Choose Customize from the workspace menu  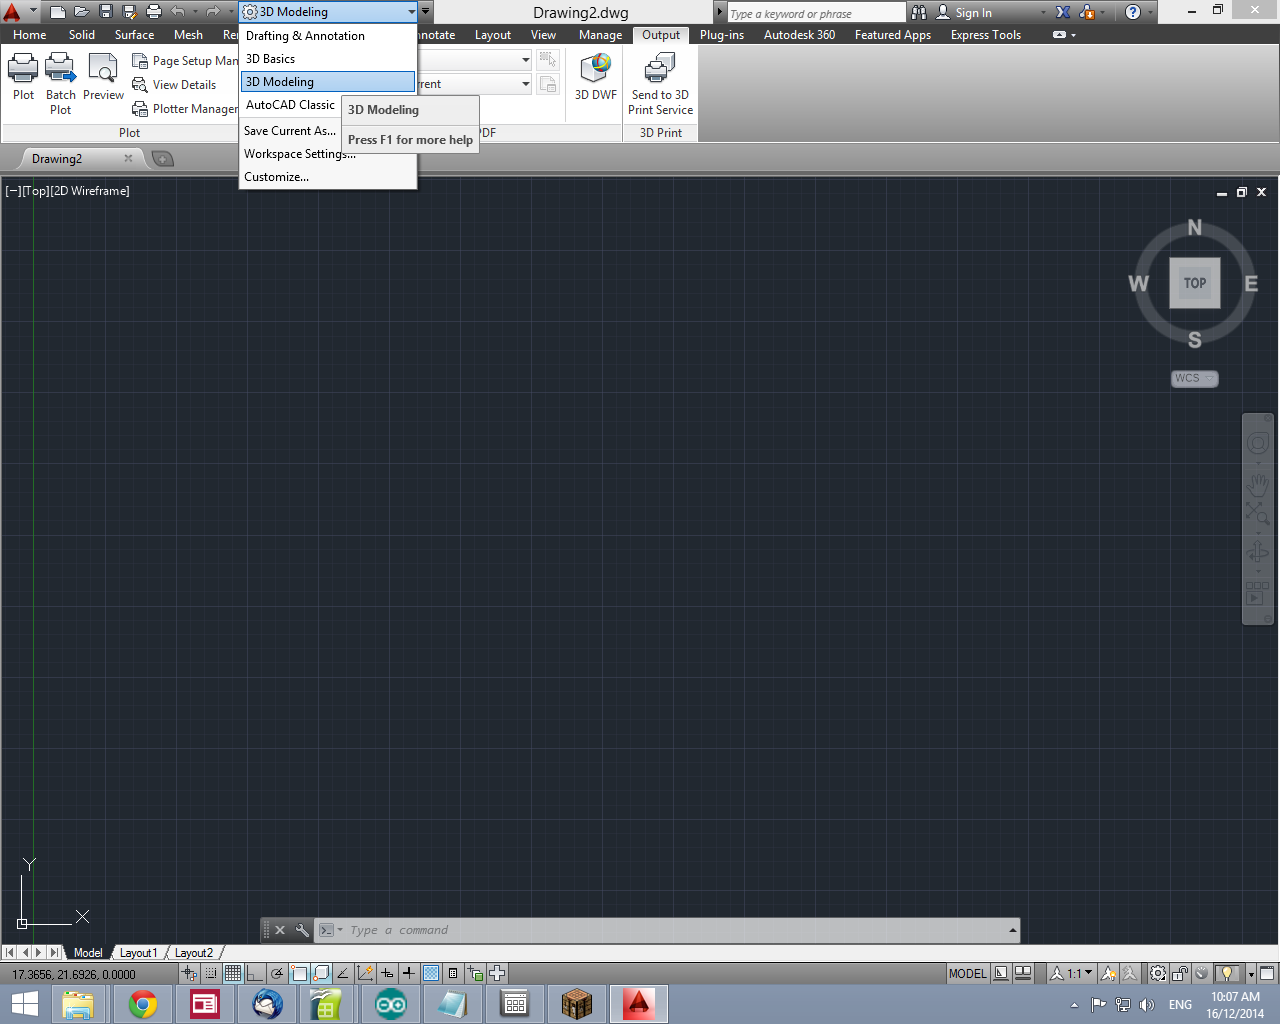point(276,177)
